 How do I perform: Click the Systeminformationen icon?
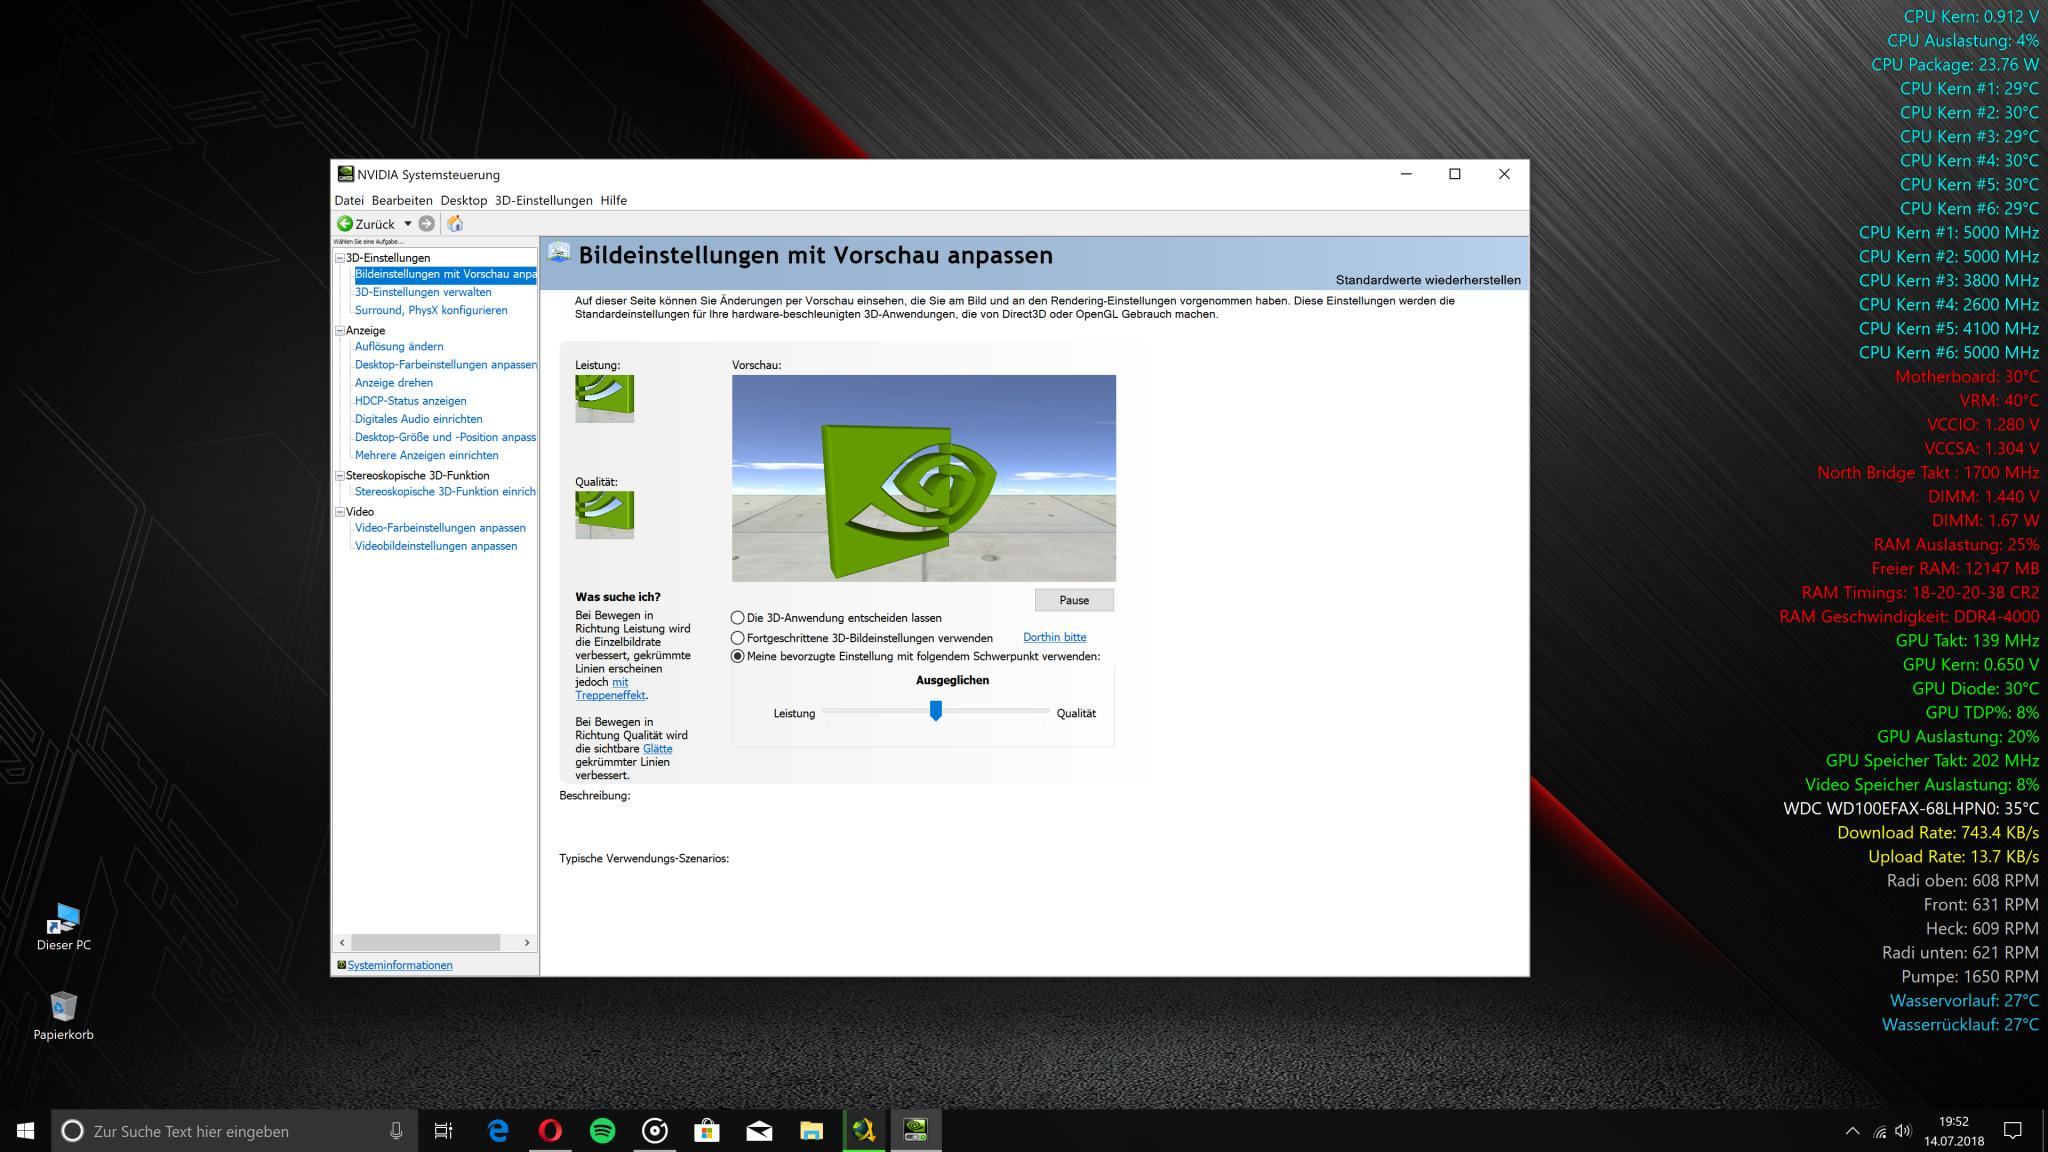tap(341, 965)
